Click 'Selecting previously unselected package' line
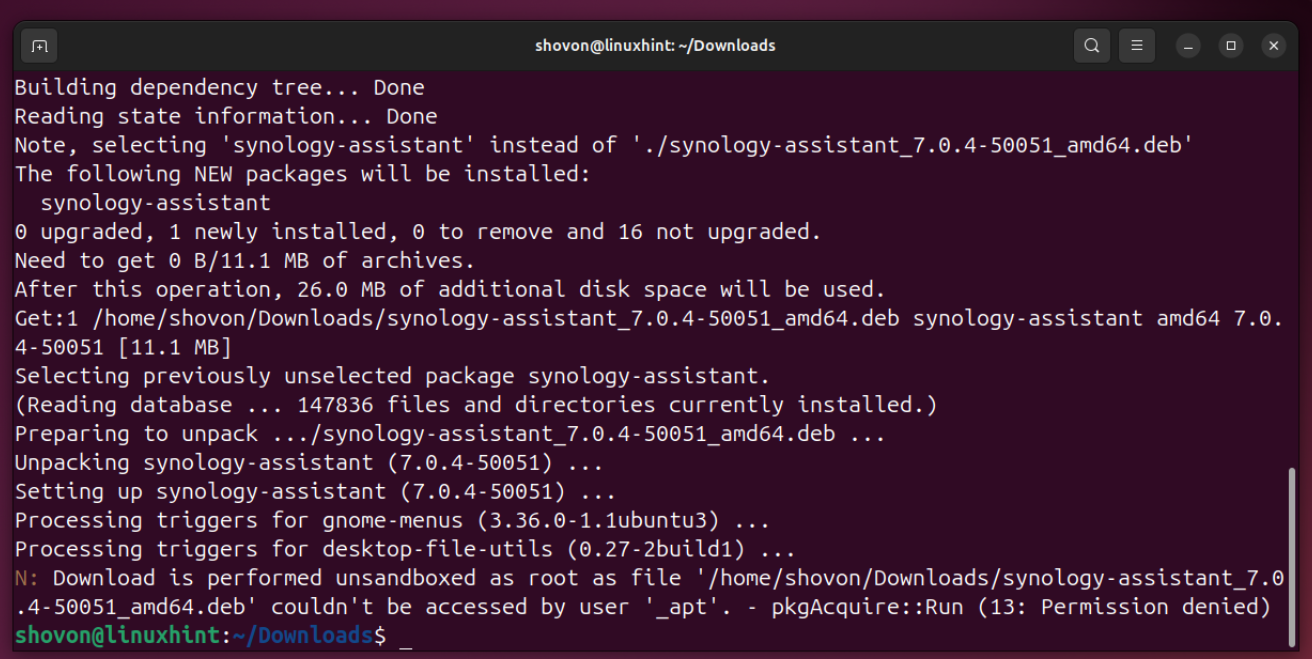The width and height of the screenshot is (1312, 659). pos(393,377)
